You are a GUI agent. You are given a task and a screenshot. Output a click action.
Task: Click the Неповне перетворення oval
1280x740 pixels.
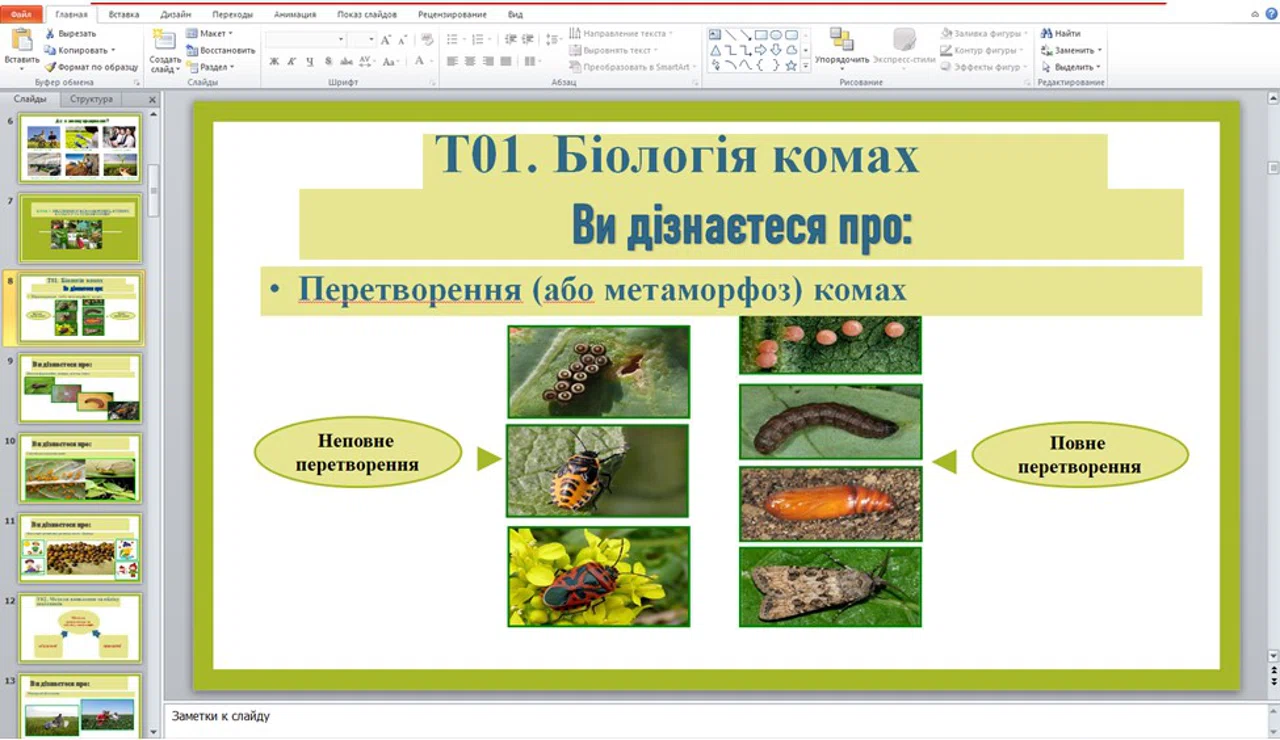pyautogui.click(x=358, y=452)
